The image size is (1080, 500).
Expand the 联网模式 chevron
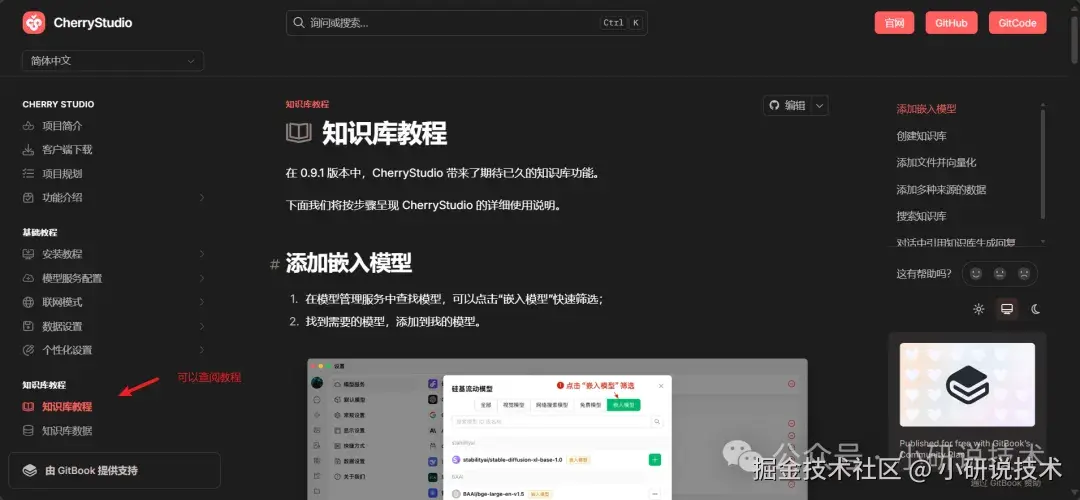tap(202, 302)
